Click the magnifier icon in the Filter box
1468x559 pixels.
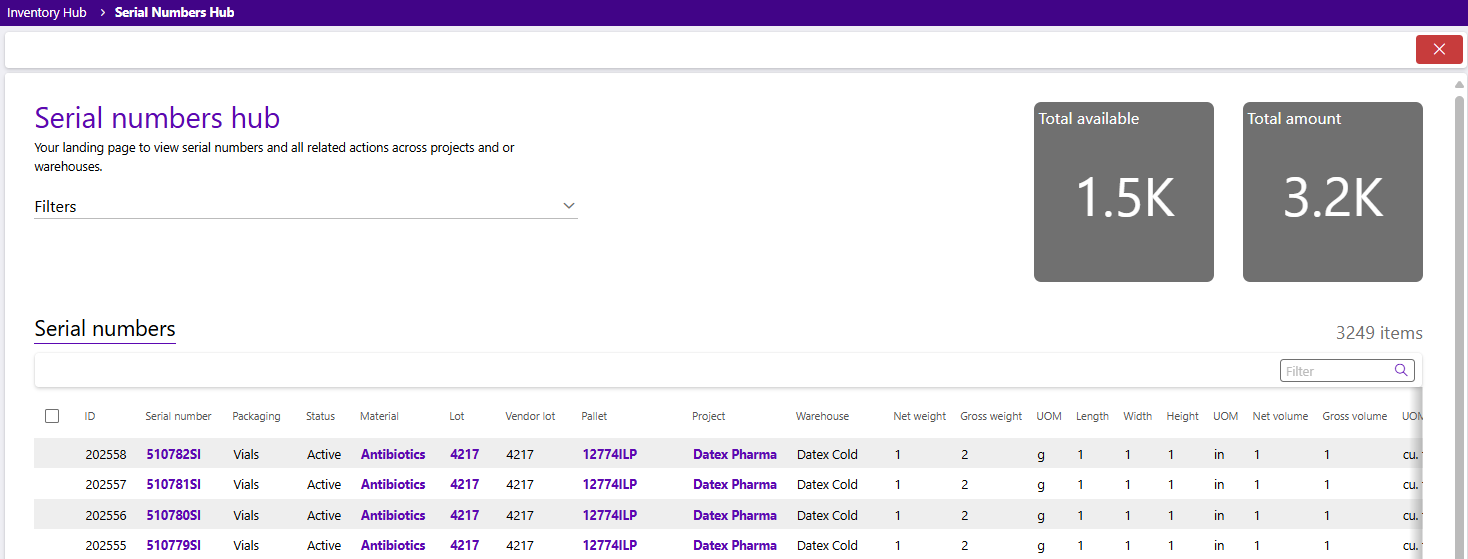tap(1401, 371)
